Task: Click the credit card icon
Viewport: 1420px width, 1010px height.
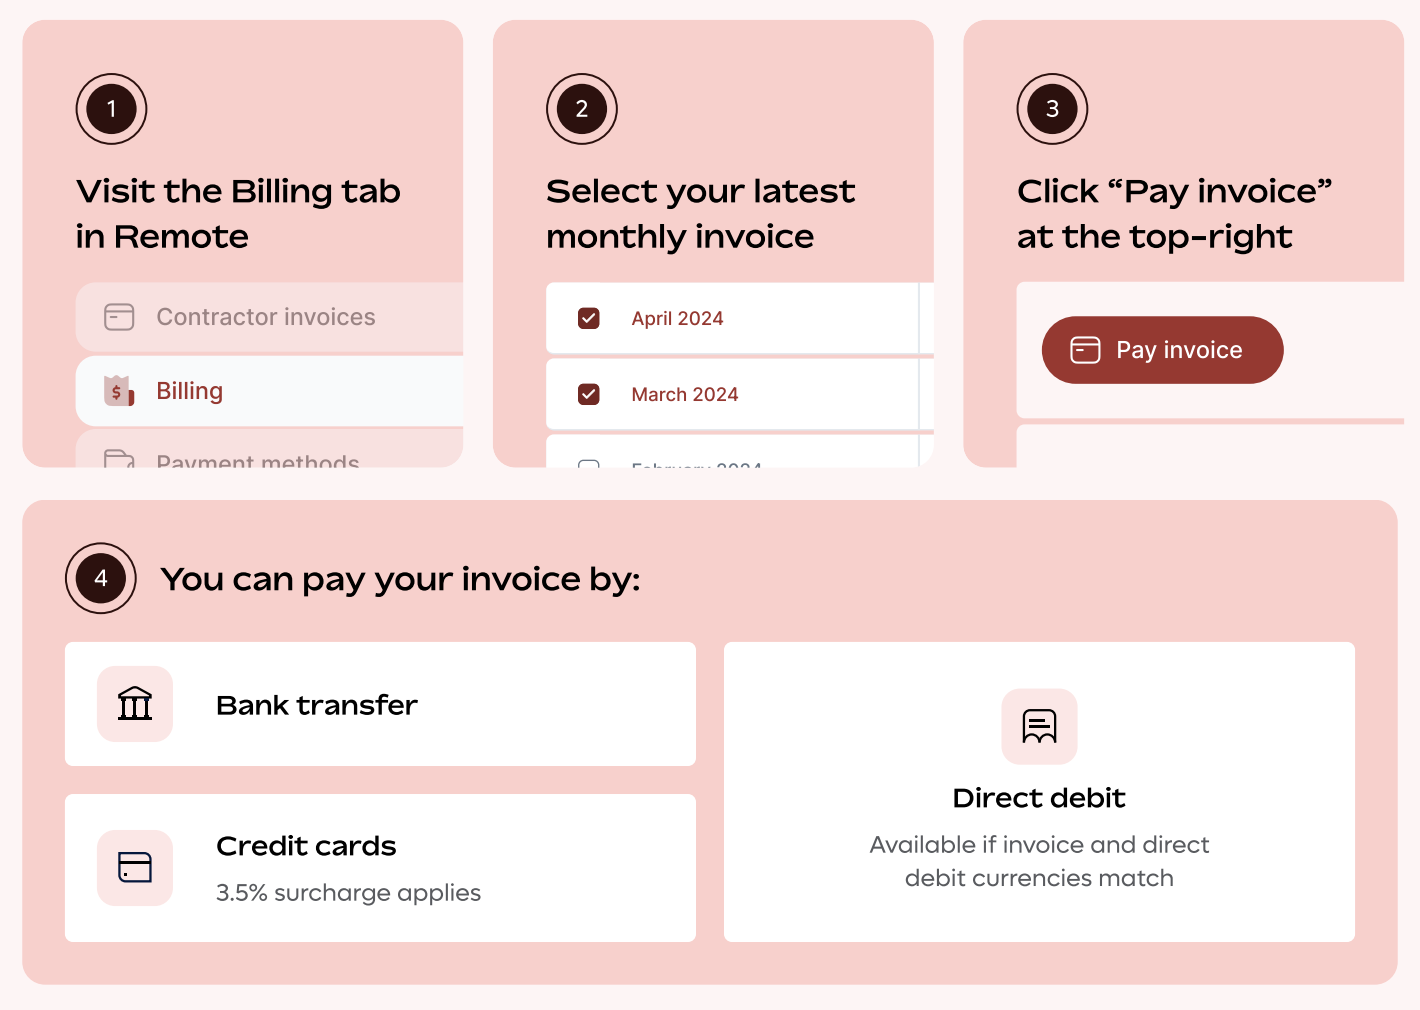Action: tap(135, 867)
